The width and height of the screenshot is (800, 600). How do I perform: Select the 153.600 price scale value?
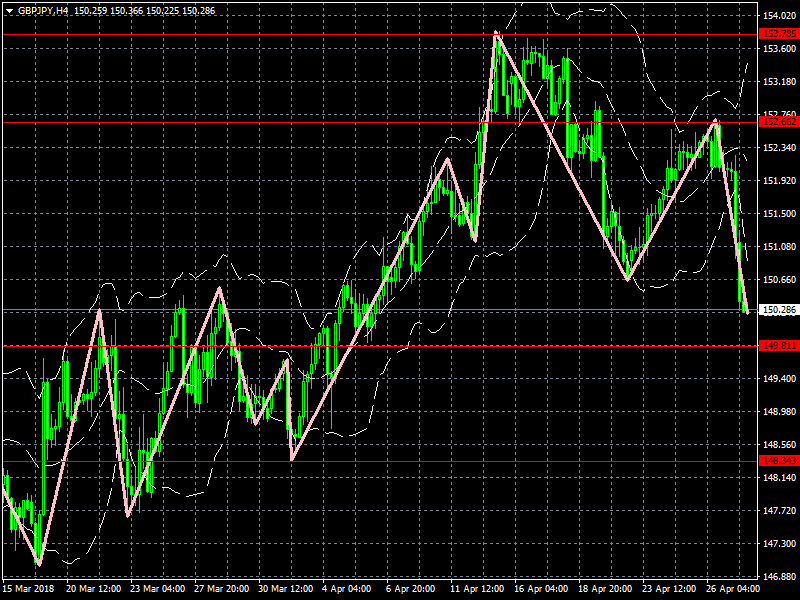point(779,48)
